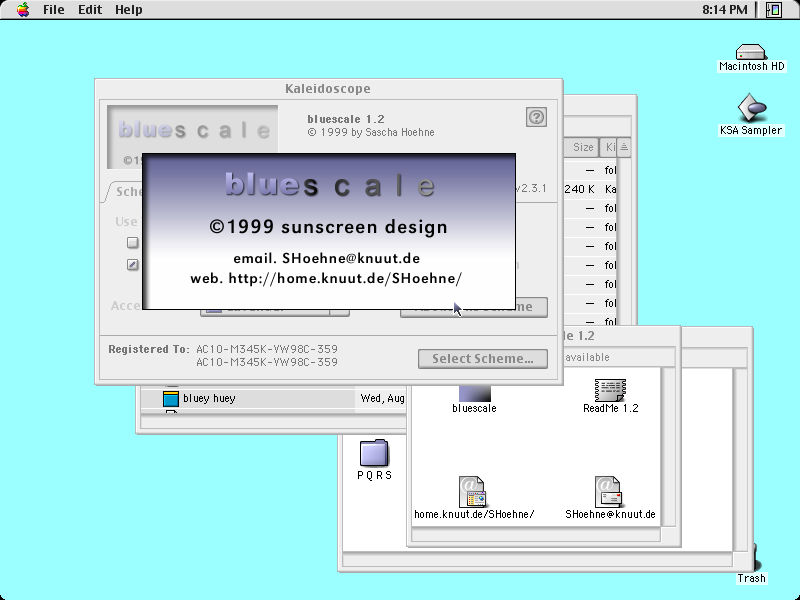The image size is (800, 600).
Task: Click the bluescale preview thumbnail in Kaleidoscope
Action: pyautogui.click(x=192, y=136)
